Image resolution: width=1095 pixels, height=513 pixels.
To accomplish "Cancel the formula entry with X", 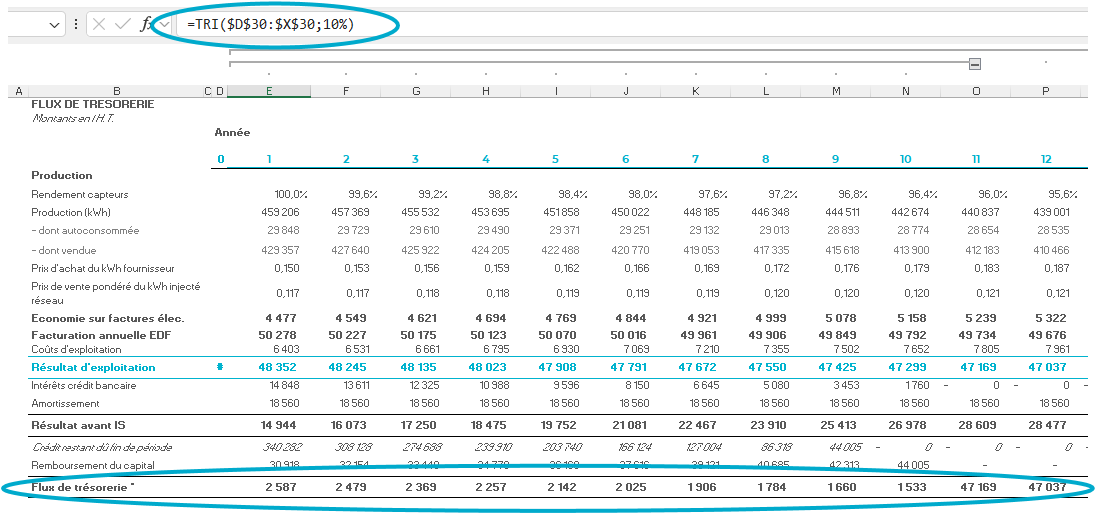I will [99, 24].
